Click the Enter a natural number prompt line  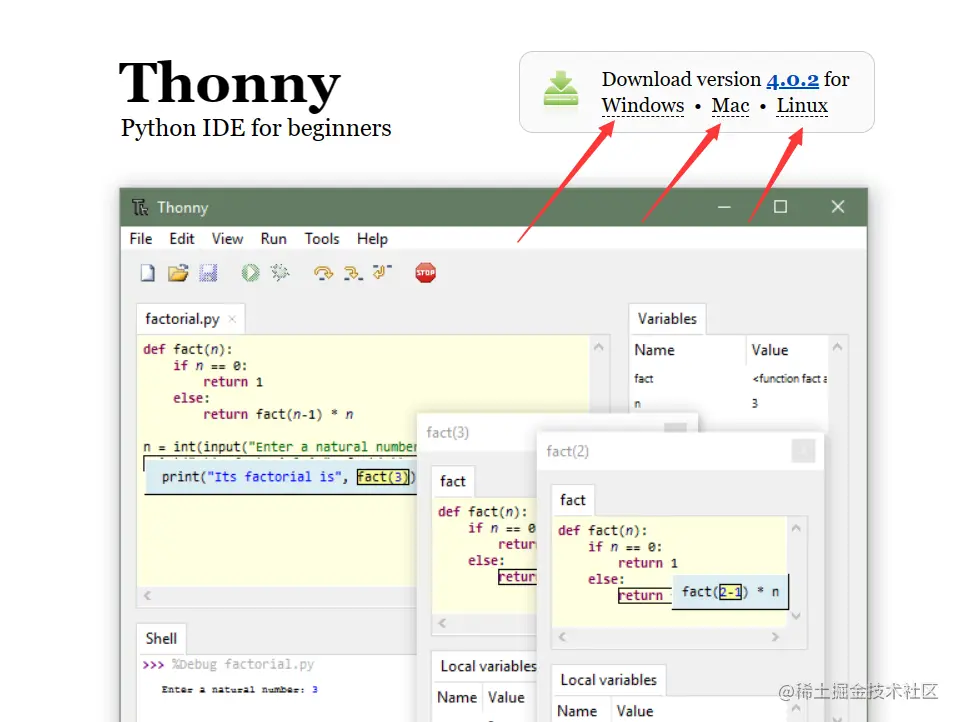pos(239,690)
